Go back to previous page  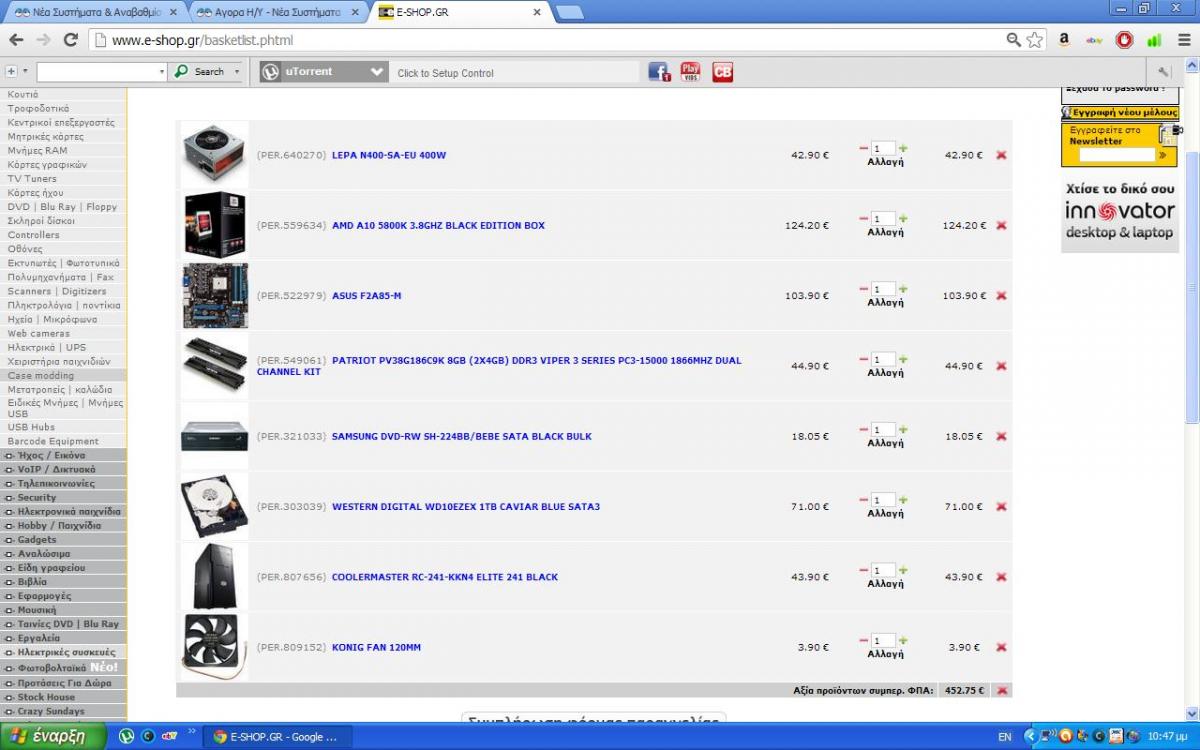pyautogui.click(x=16, y=40)
